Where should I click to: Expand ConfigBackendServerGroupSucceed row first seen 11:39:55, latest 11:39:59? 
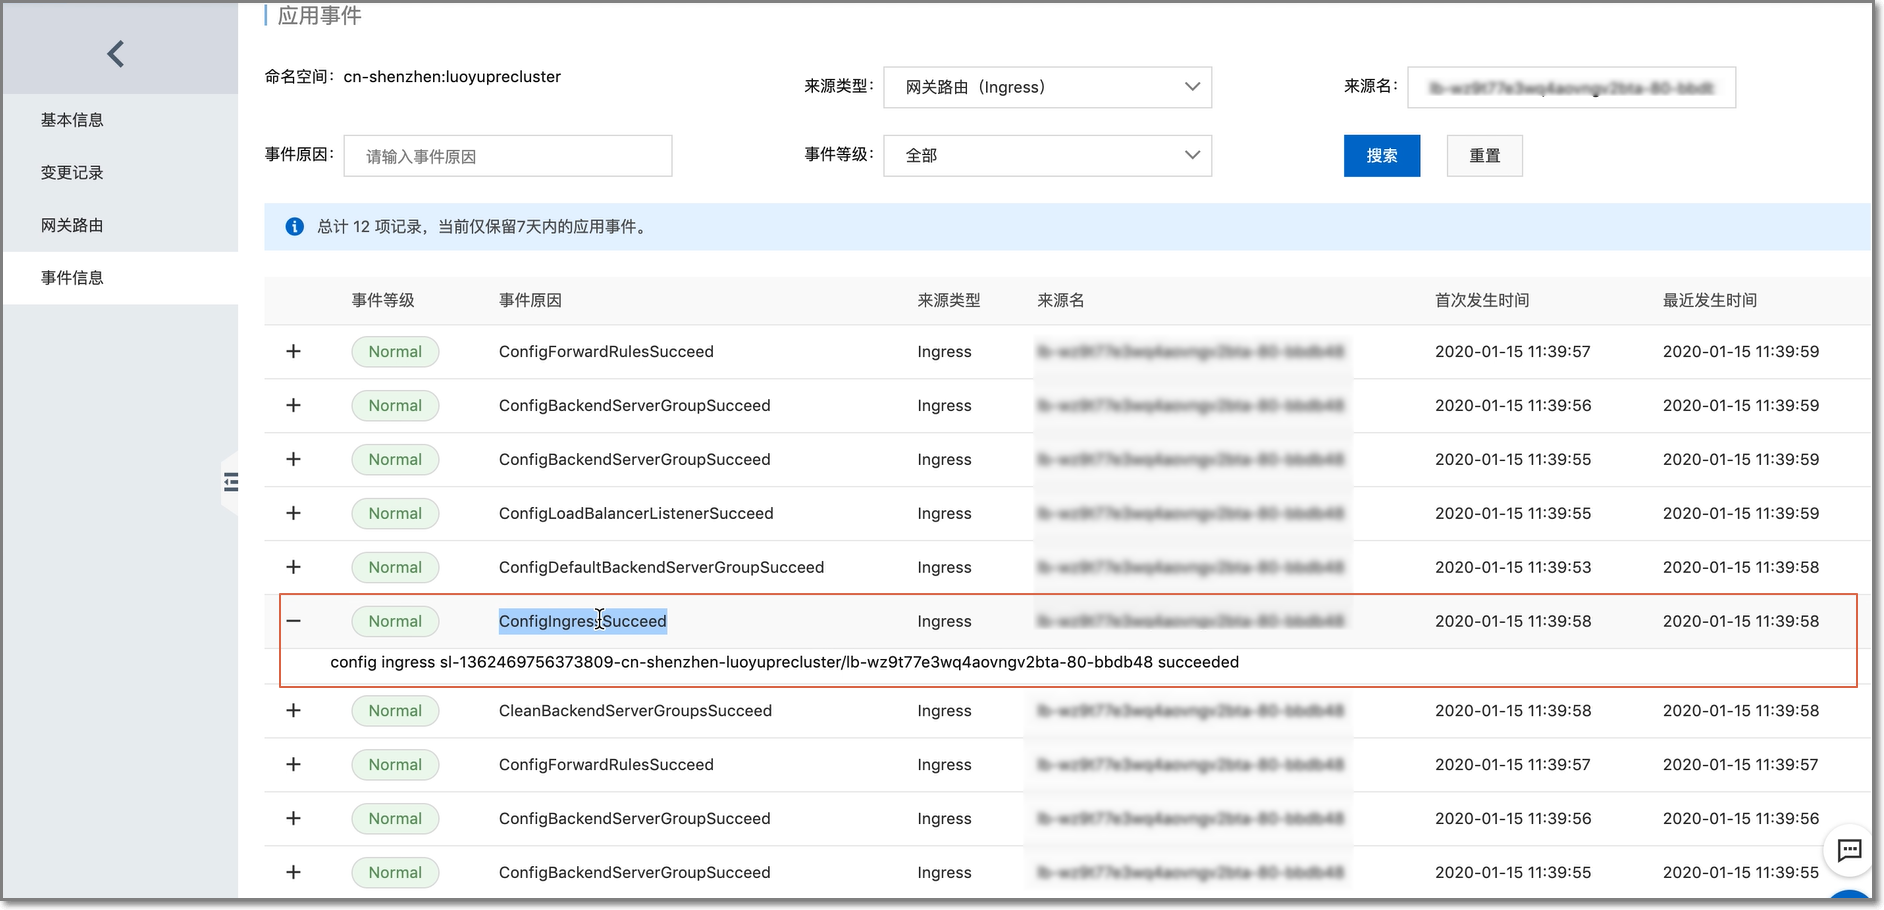tap(293, 460)
